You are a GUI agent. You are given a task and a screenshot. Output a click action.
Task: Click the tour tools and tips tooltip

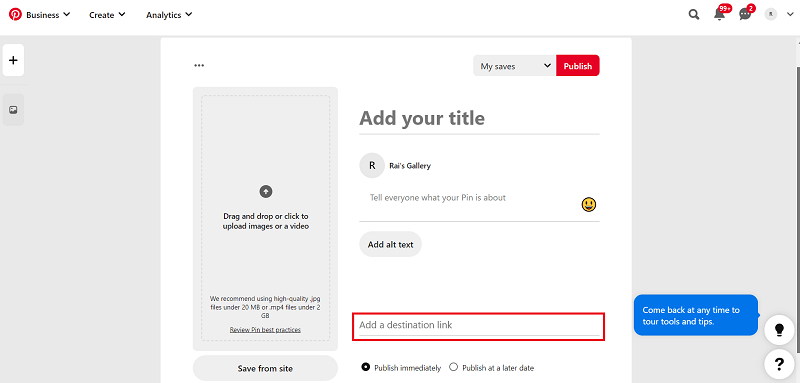696,315
